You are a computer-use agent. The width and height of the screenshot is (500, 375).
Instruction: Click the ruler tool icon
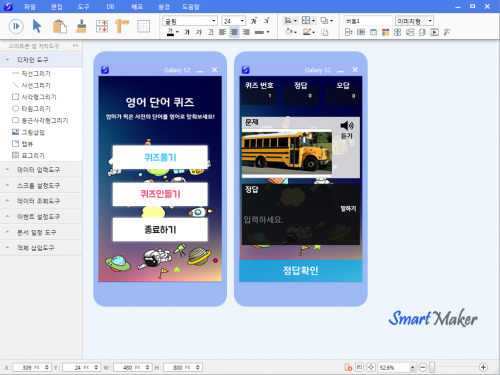coord(122,26)
